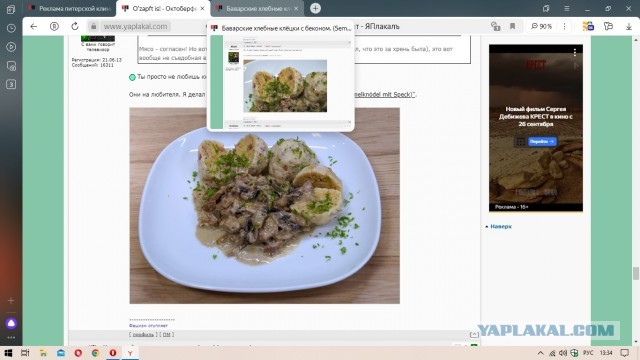Close the 'O'zapft is!' tab
Image resolution: width=640 pixels, height=360 pixels.
pos(202,9)
